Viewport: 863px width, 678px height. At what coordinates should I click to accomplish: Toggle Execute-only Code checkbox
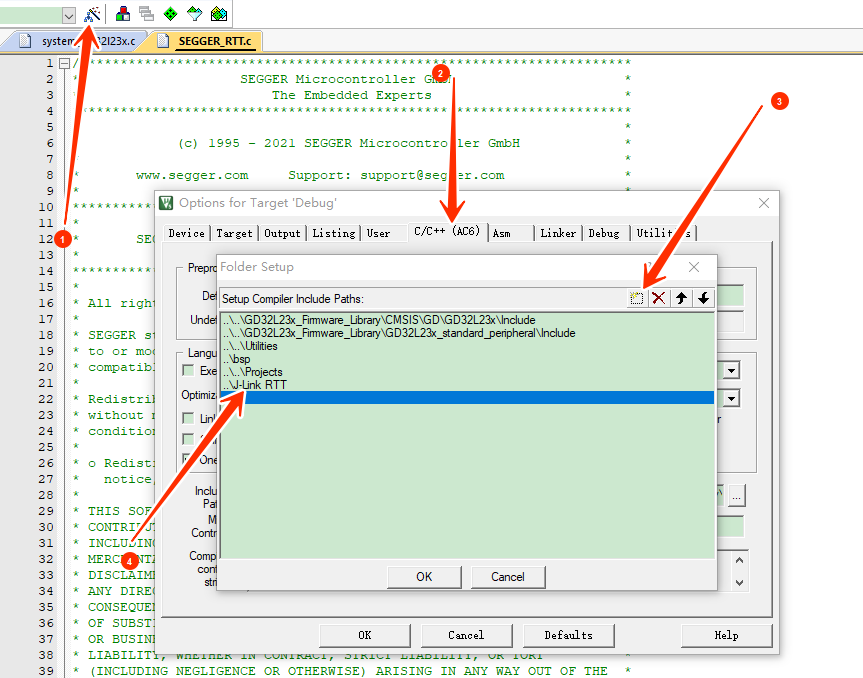[x=188, y=370]
